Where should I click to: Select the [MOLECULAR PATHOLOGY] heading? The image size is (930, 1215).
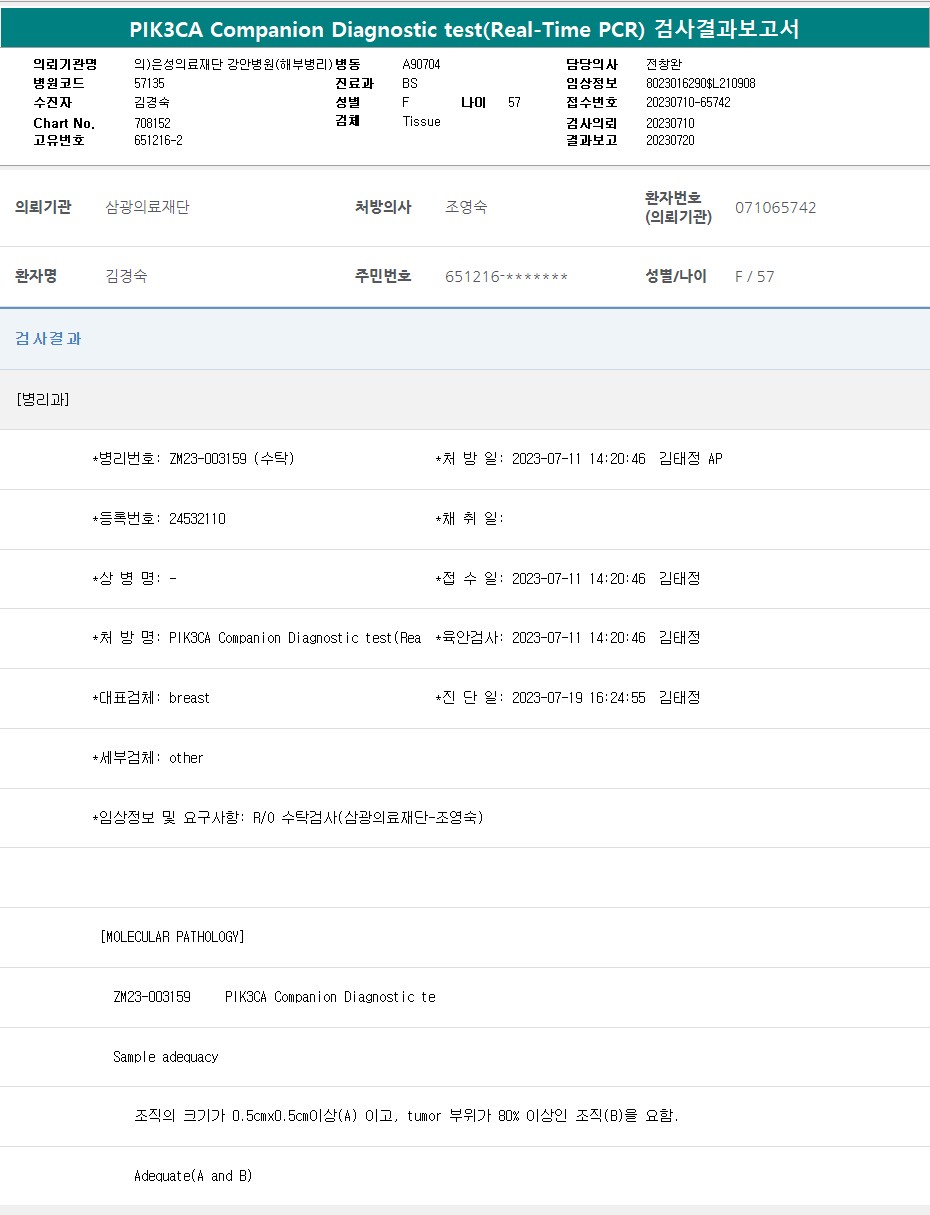(x=172, y=937)
